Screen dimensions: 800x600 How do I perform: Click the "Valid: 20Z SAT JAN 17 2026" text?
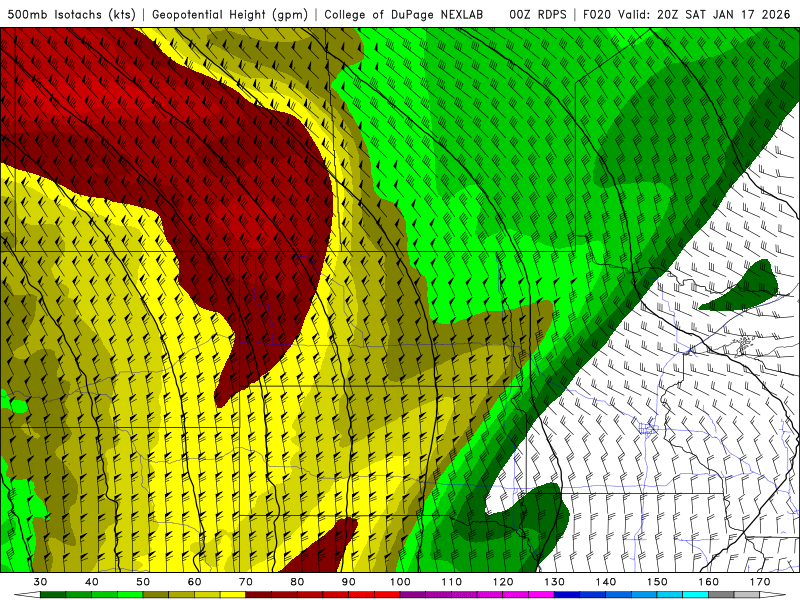tap(704, 15)
